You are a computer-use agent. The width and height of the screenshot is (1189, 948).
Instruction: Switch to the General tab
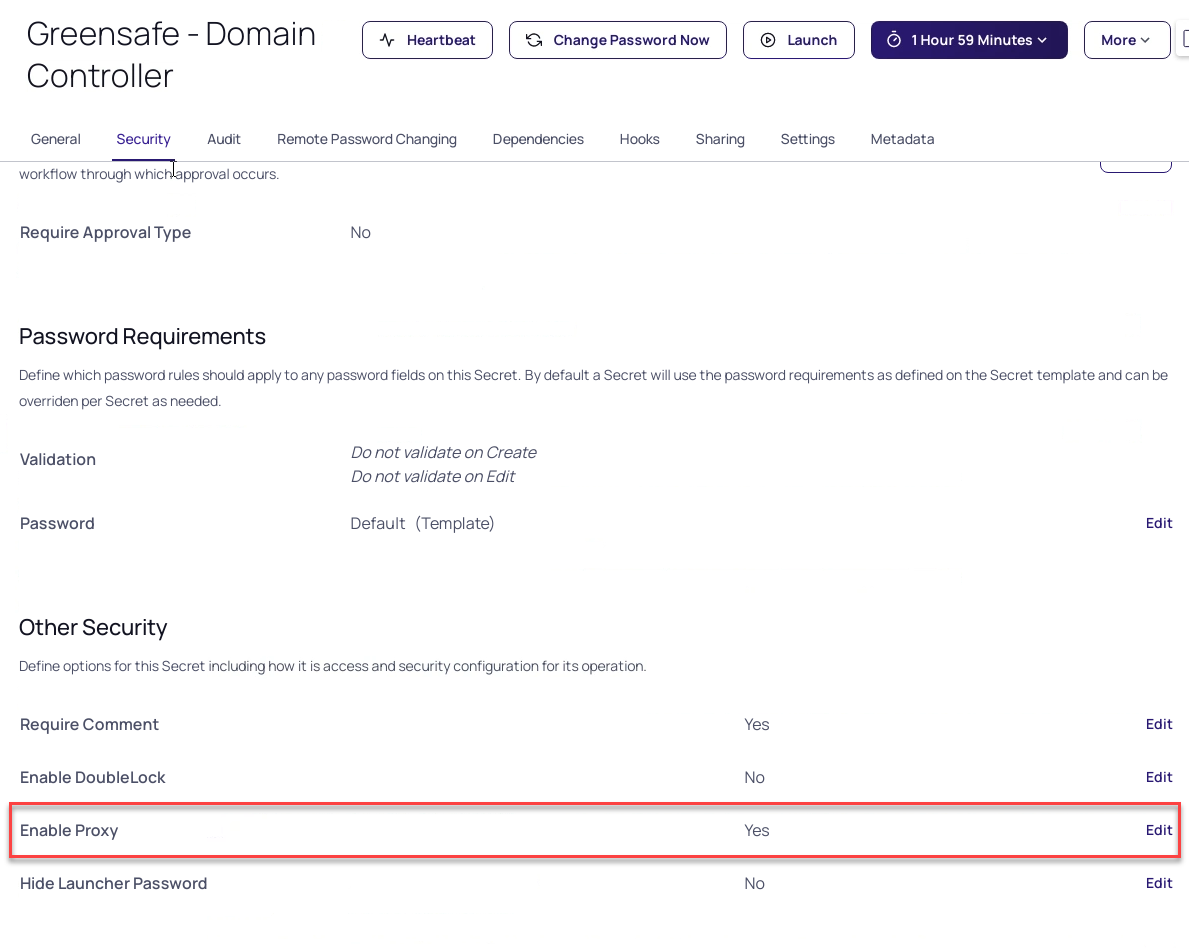[x=56, y=139]
